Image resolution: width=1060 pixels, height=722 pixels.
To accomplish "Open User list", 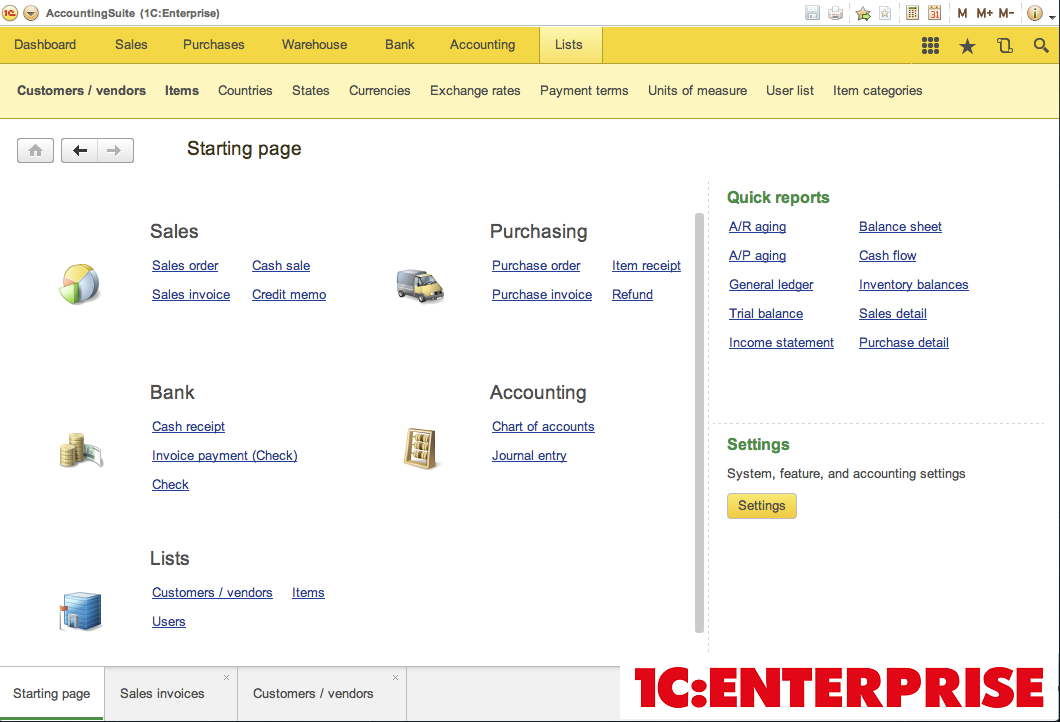I will pos(790,91).
